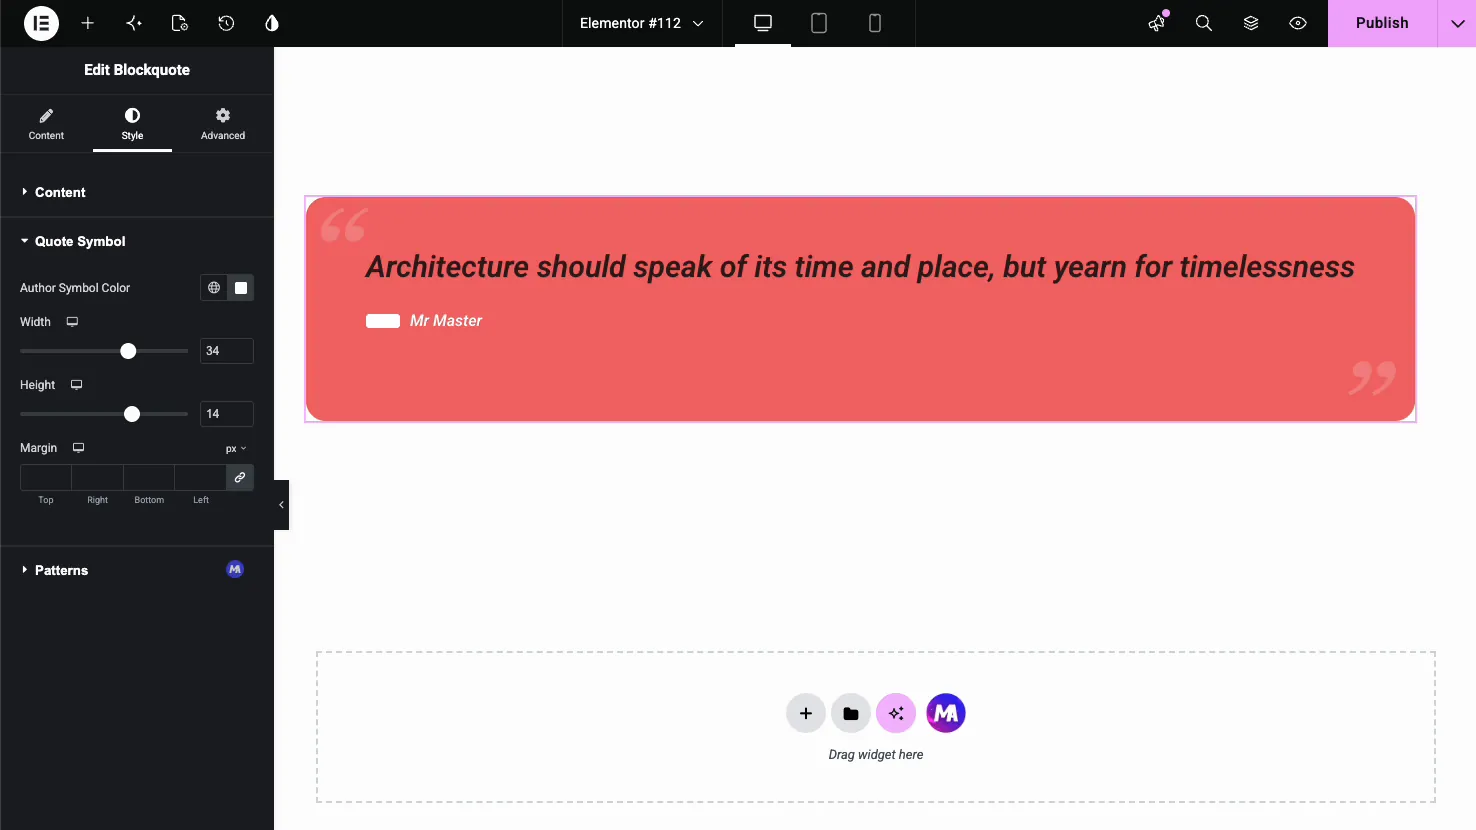Open Page Settings document icon
This screenshot has height=830, width=1476.
pyautogui.click(x=180, y=23)
